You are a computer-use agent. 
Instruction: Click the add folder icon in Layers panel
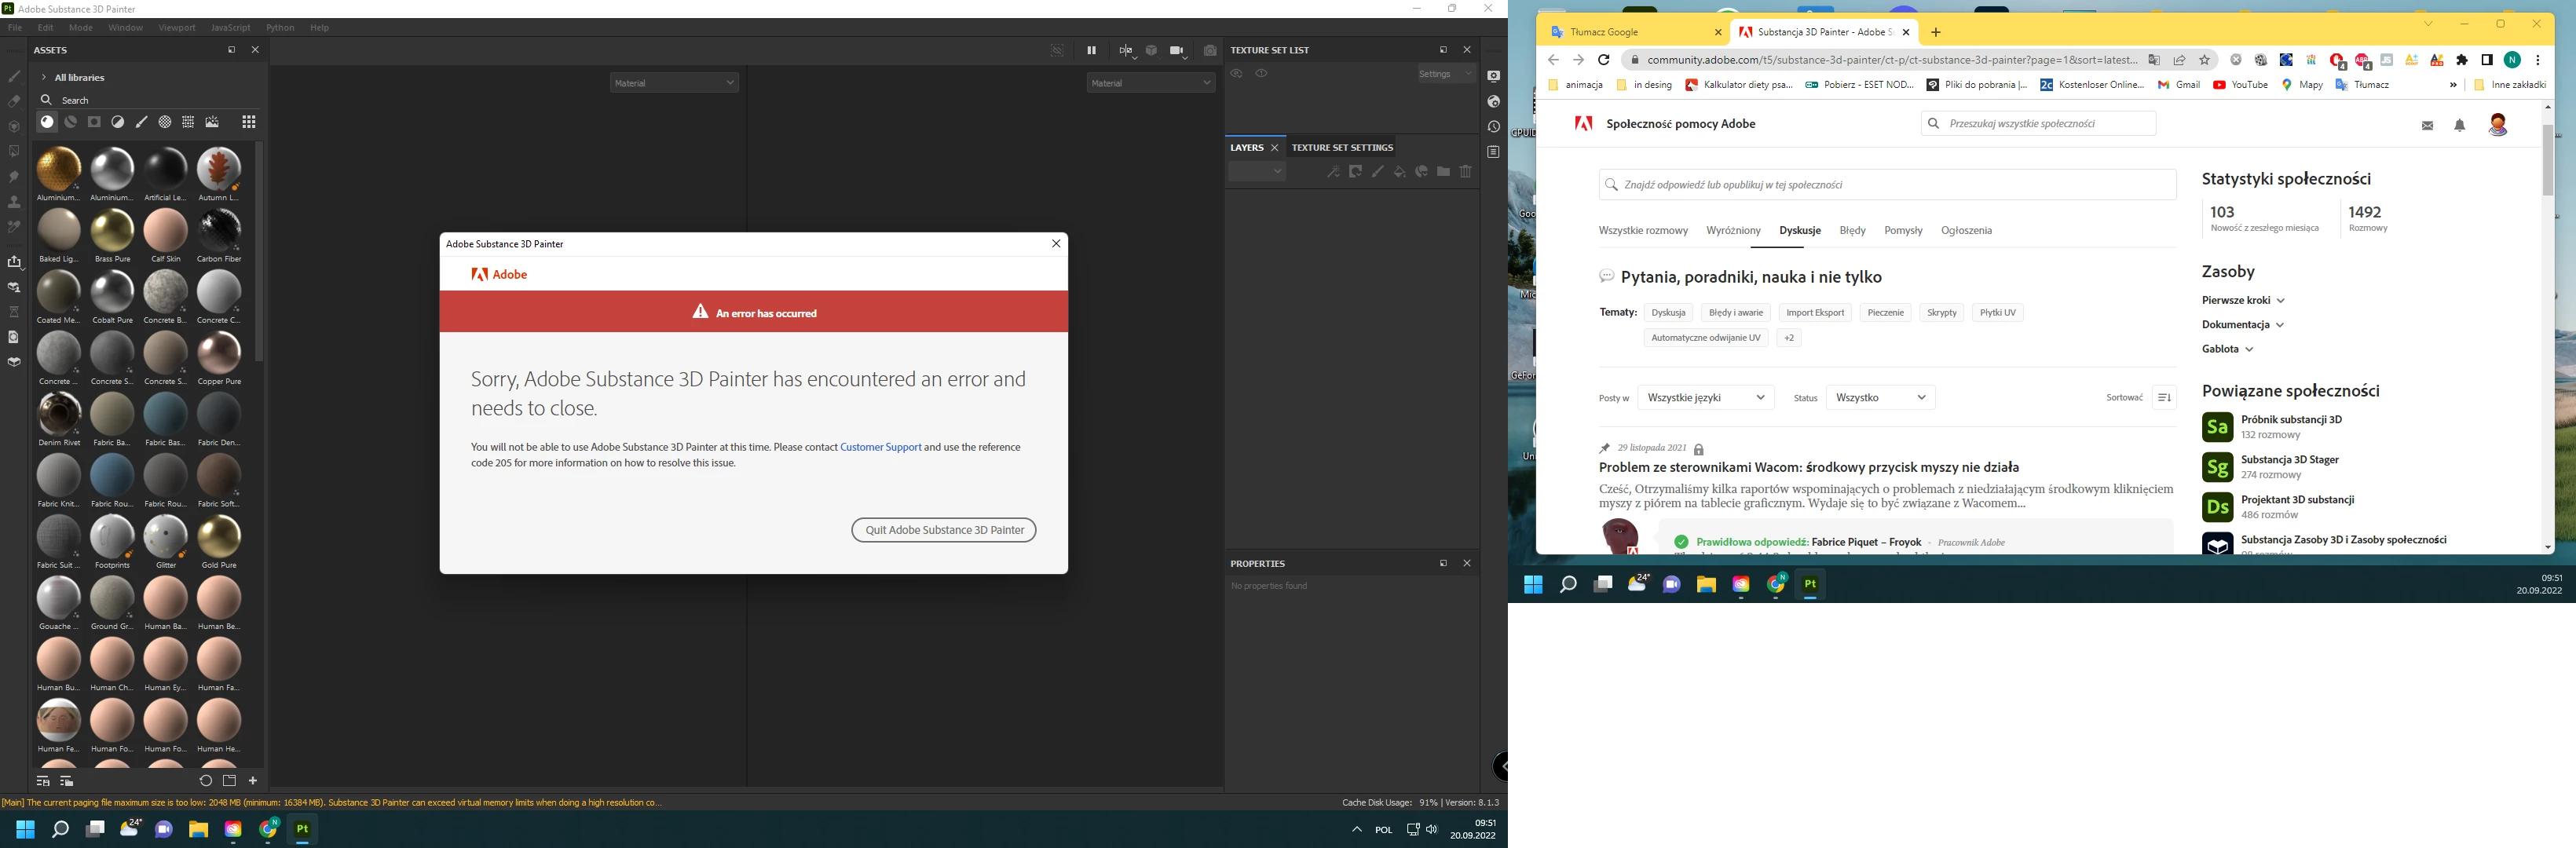pyautogui.click(x=1443, y=172)
